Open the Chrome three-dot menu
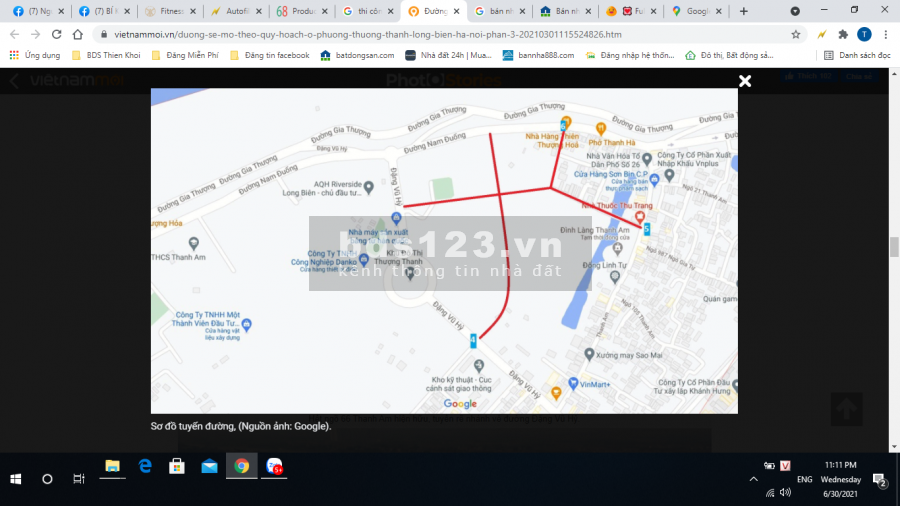 click(x=886, y=34)
